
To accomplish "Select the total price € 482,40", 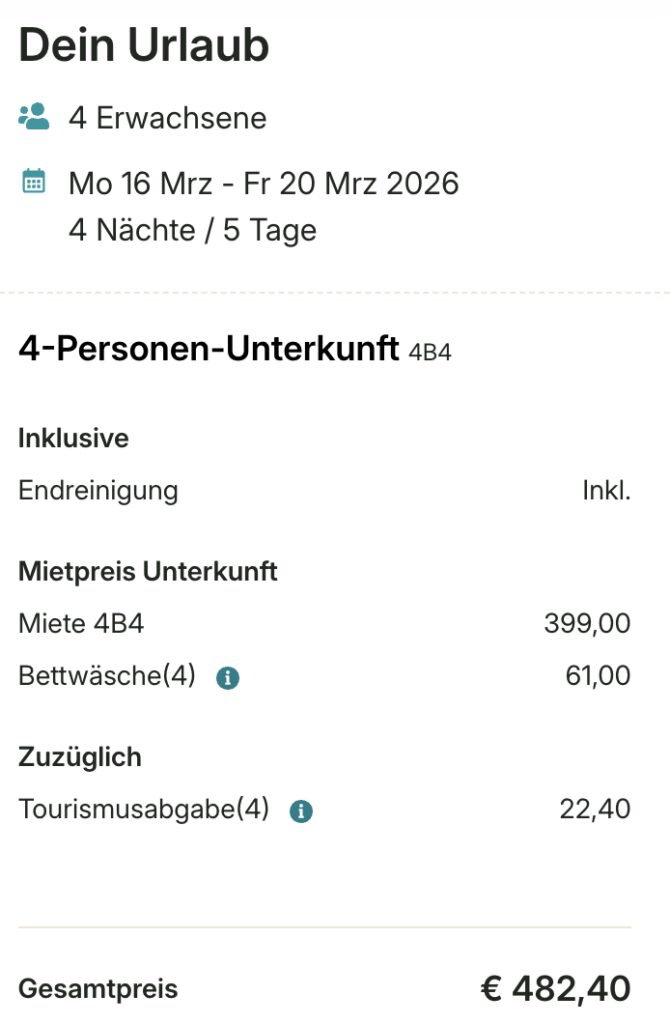I will click(556, 987).
